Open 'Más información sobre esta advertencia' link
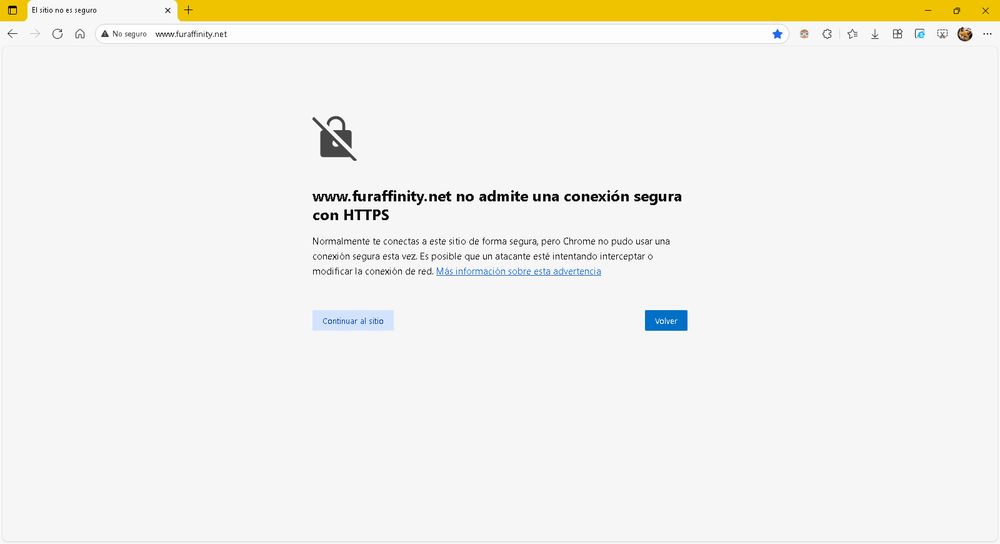This screenshot has height=544, width=1000. (x=518, y=271)
